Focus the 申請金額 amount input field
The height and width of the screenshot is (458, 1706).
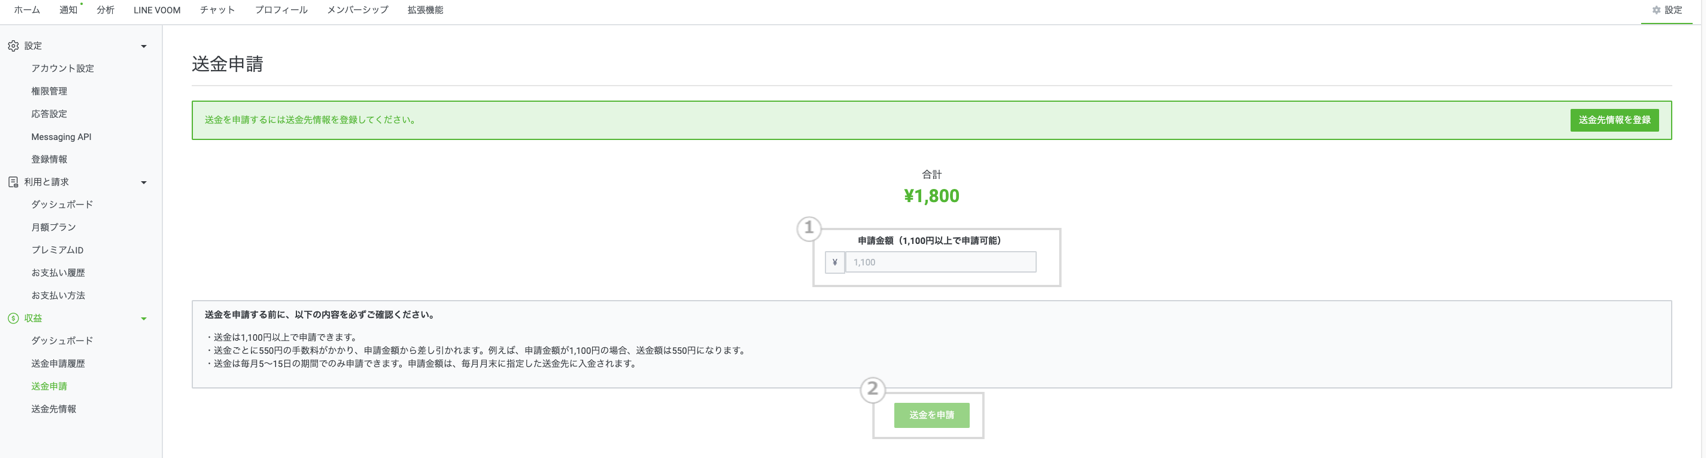point(940,263)
